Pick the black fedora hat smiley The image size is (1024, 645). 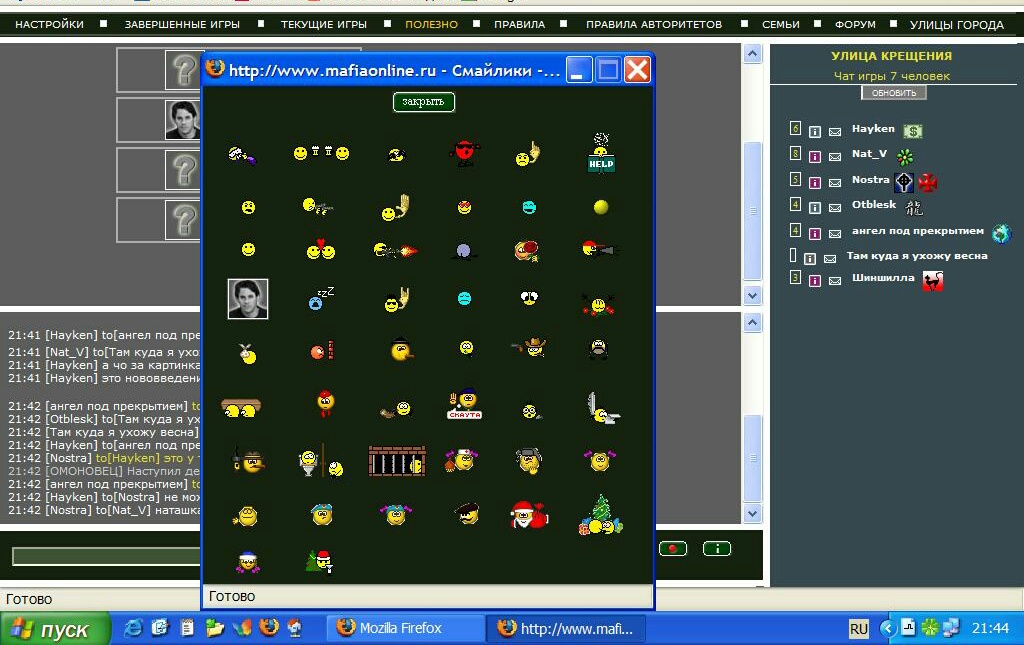click(x=400, y=349)
